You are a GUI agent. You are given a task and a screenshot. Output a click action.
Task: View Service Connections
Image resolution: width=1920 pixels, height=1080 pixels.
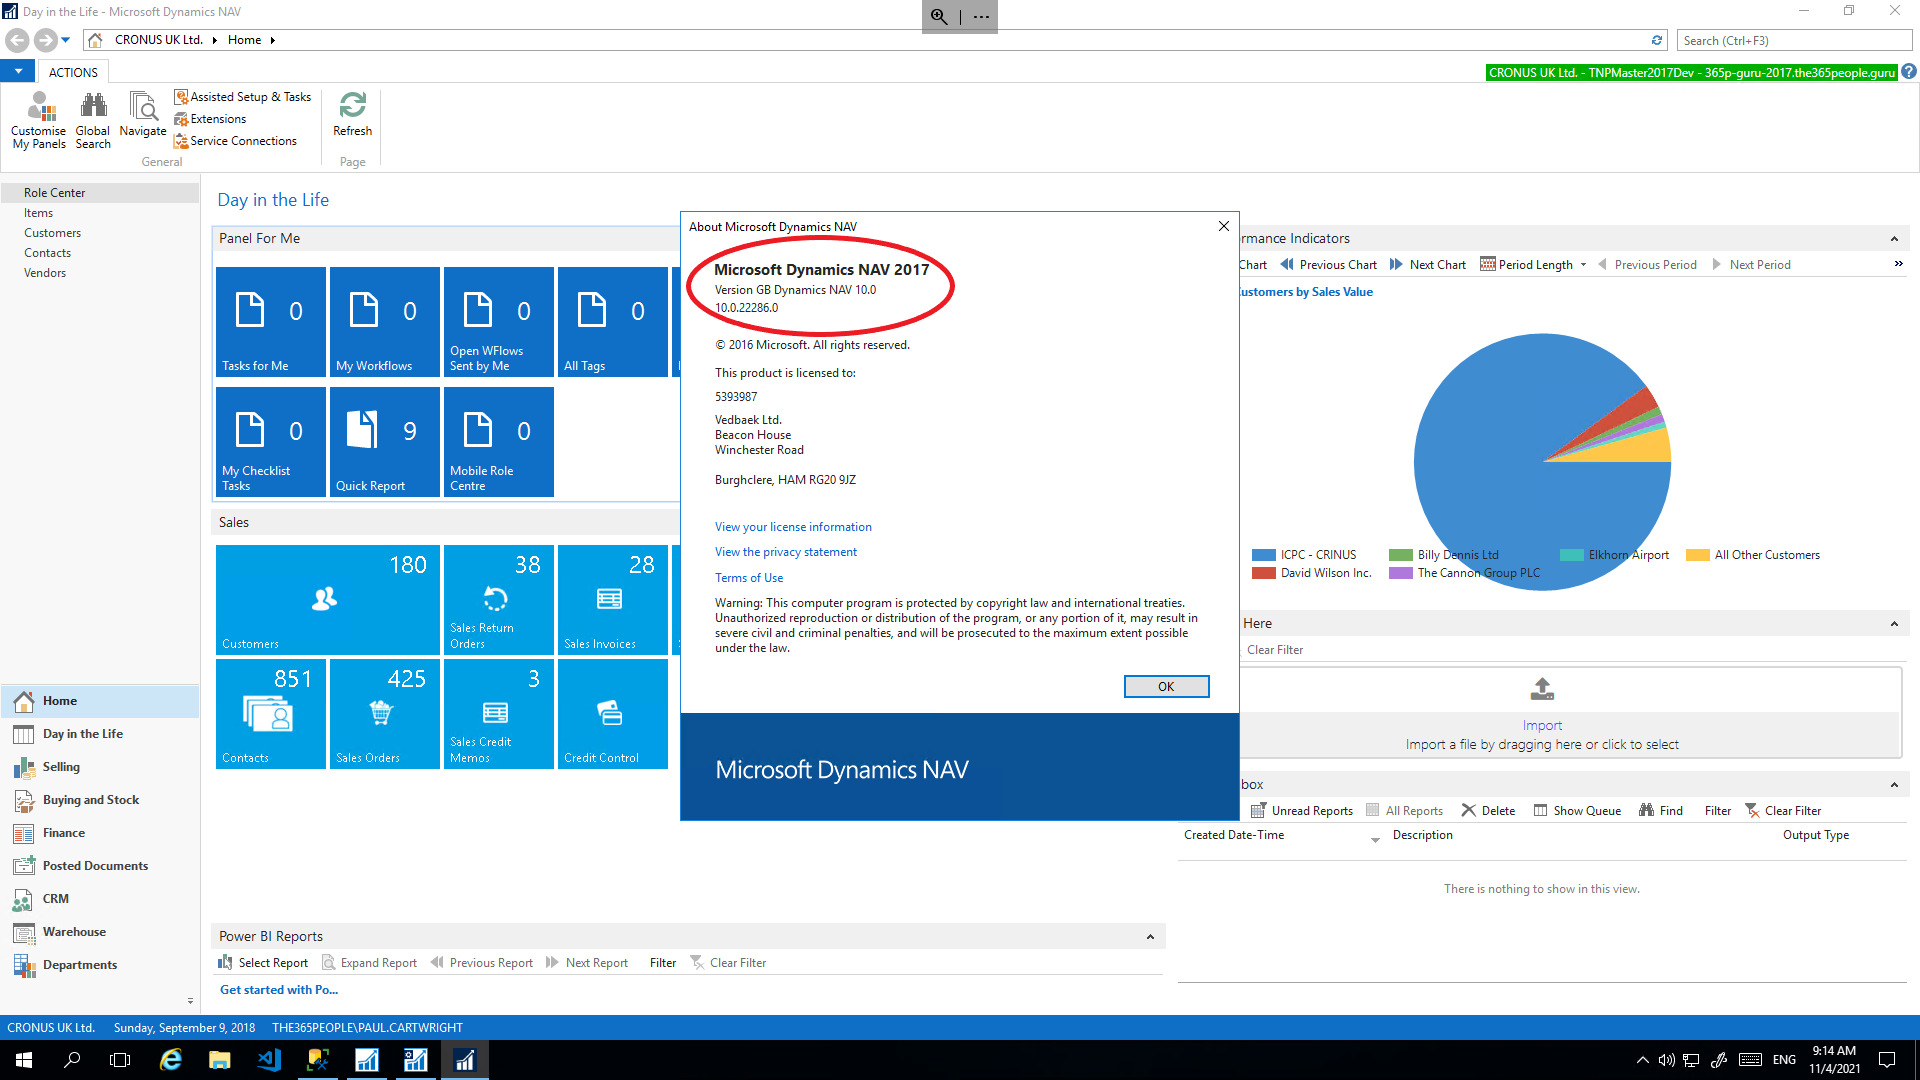click(x=237, y=140)
